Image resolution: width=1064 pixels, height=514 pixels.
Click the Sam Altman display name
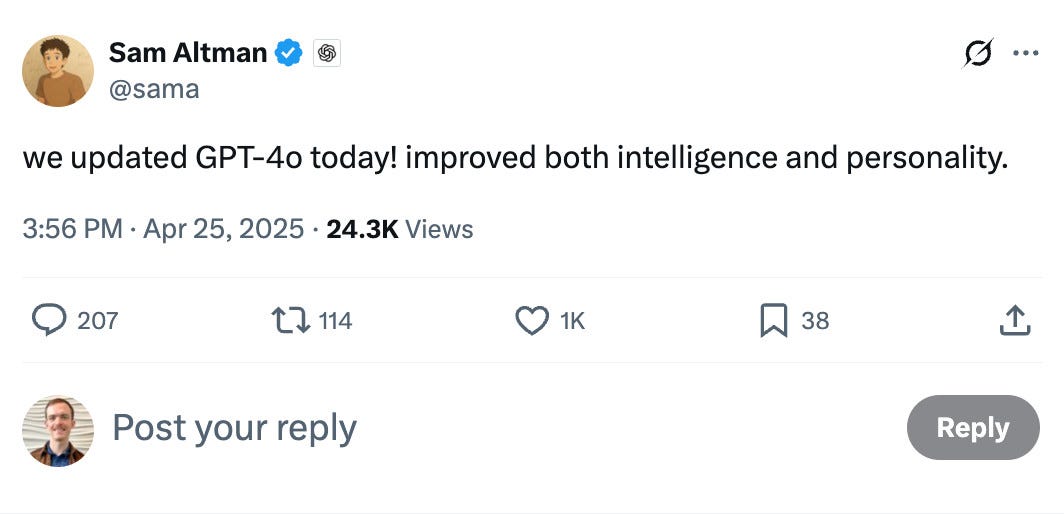(188, 52)
